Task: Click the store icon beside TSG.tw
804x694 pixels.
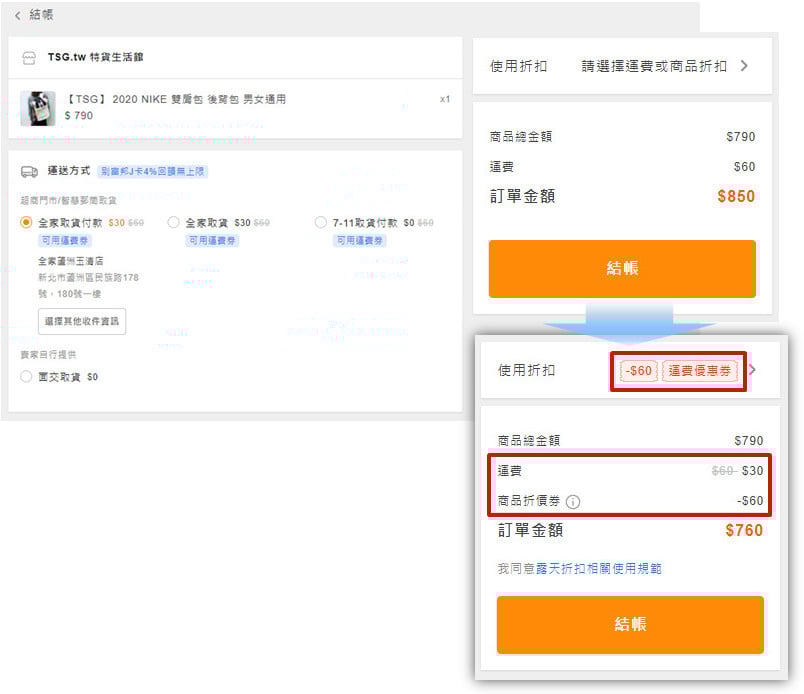Action: (x=29, y=58)
